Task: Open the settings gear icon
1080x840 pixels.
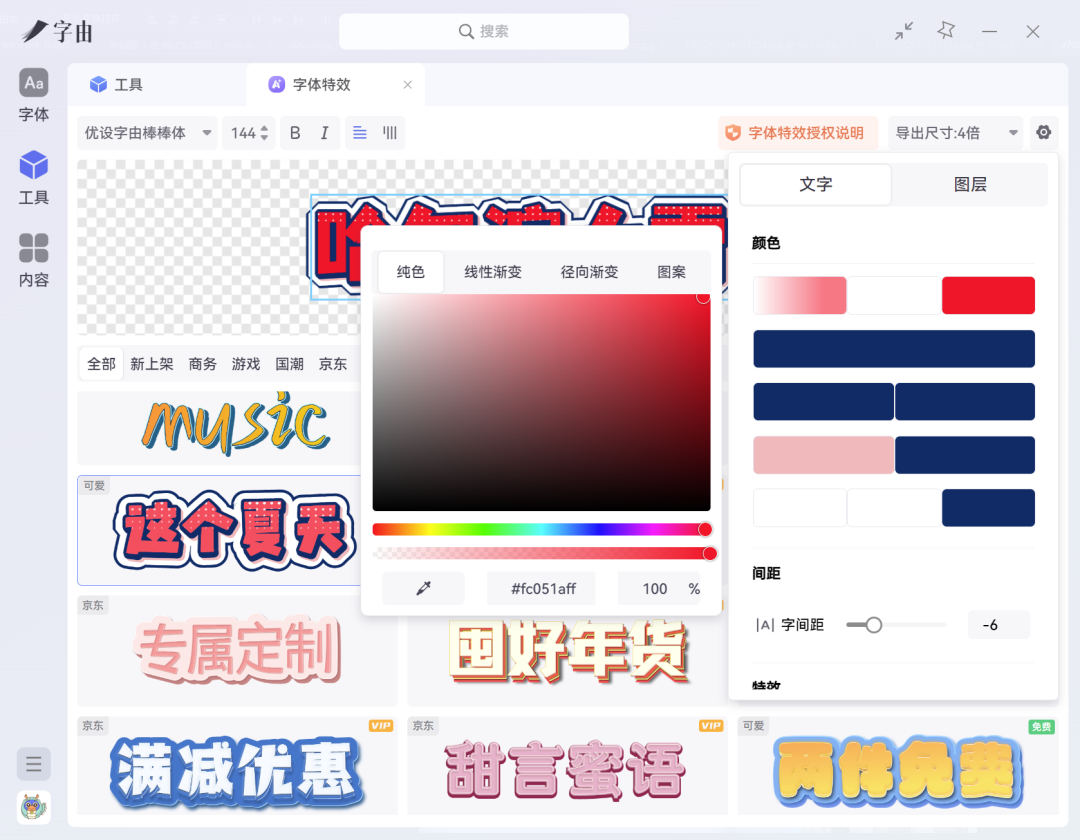Action: coord(1044,133)
